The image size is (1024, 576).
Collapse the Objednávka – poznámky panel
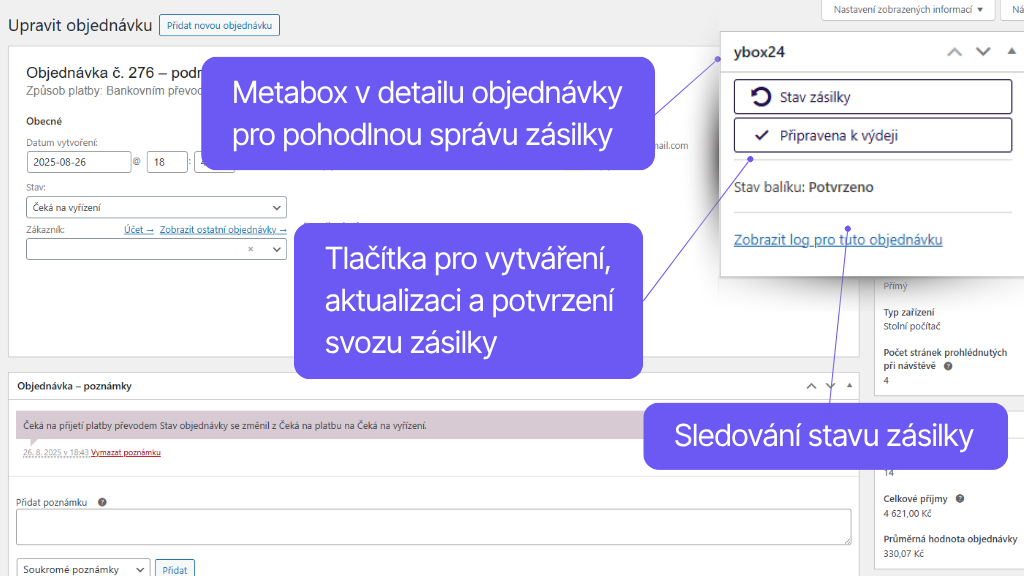click(x=849, y=384)
